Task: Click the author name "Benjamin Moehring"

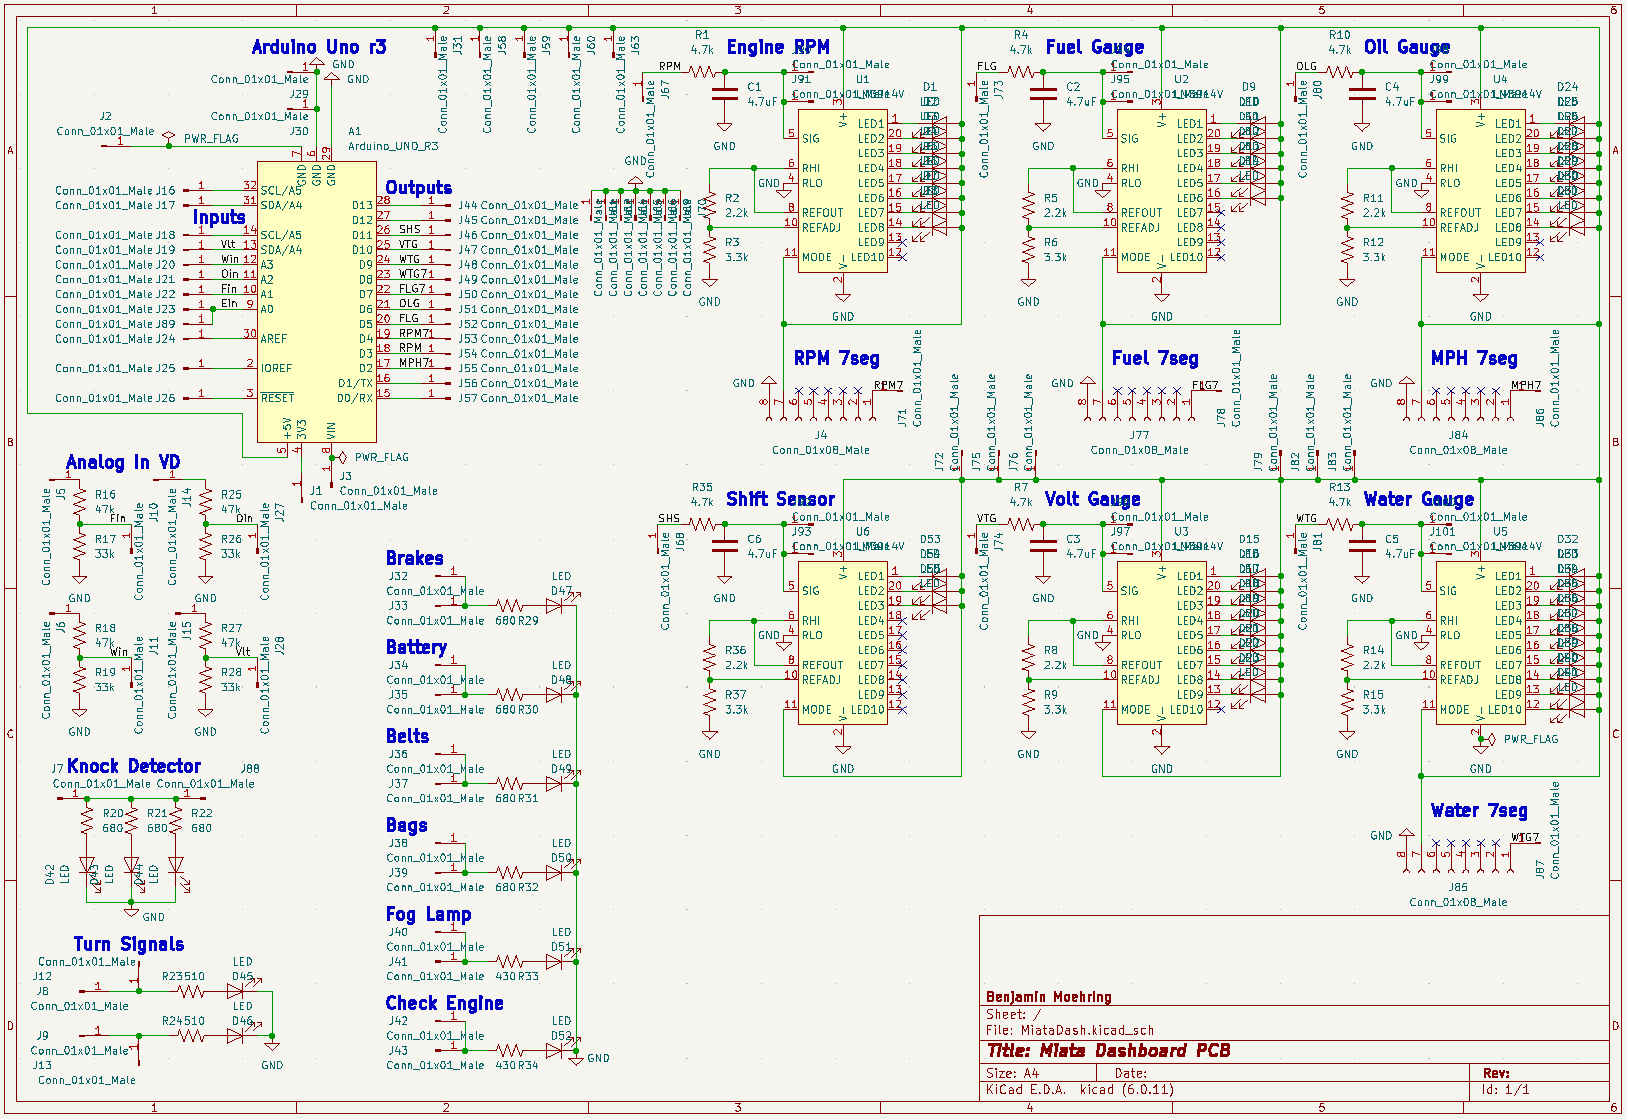Action: [1049, 997]
